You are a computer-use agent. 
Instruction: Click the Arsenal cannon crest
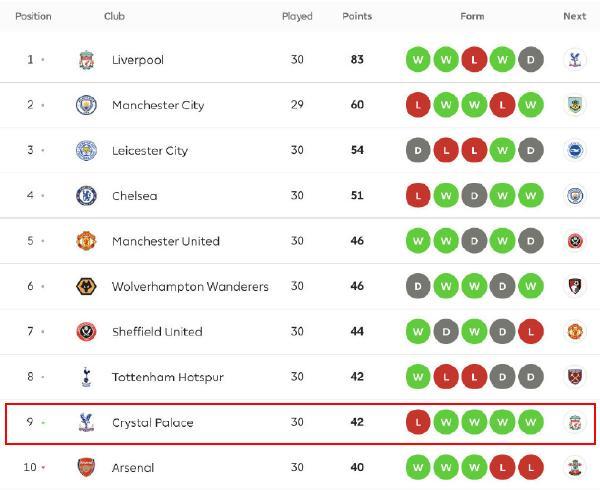click(x=86, y=467)
